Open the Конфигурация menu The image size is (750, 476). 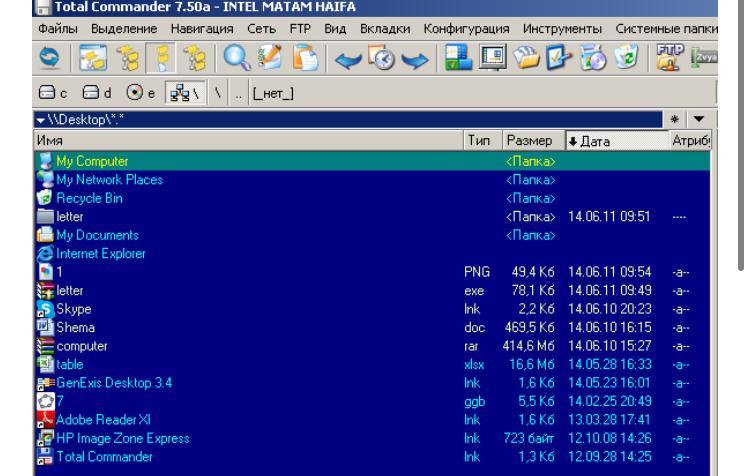[466, 29]
